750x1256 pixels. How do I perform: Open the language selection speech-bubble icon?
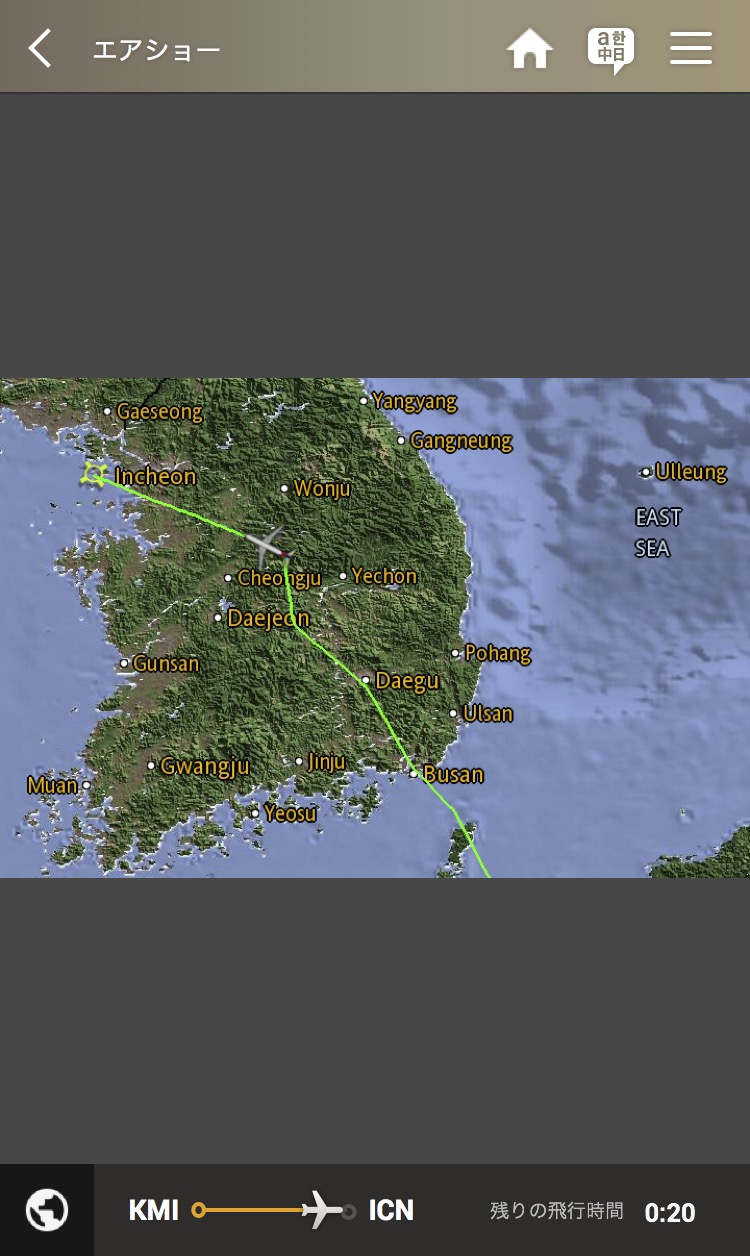point(610,50)
